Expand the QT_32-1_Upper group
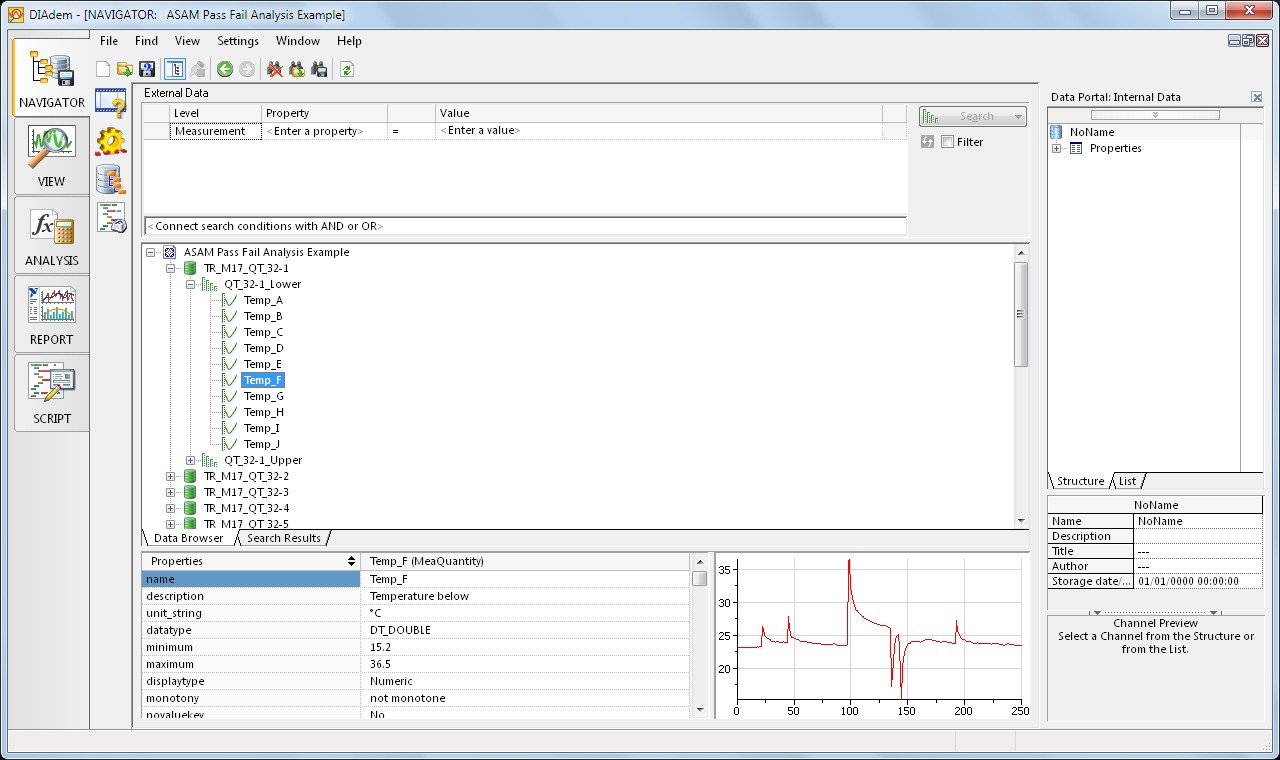The width and height of the screenshot is (1280, 760). (190, 460)
